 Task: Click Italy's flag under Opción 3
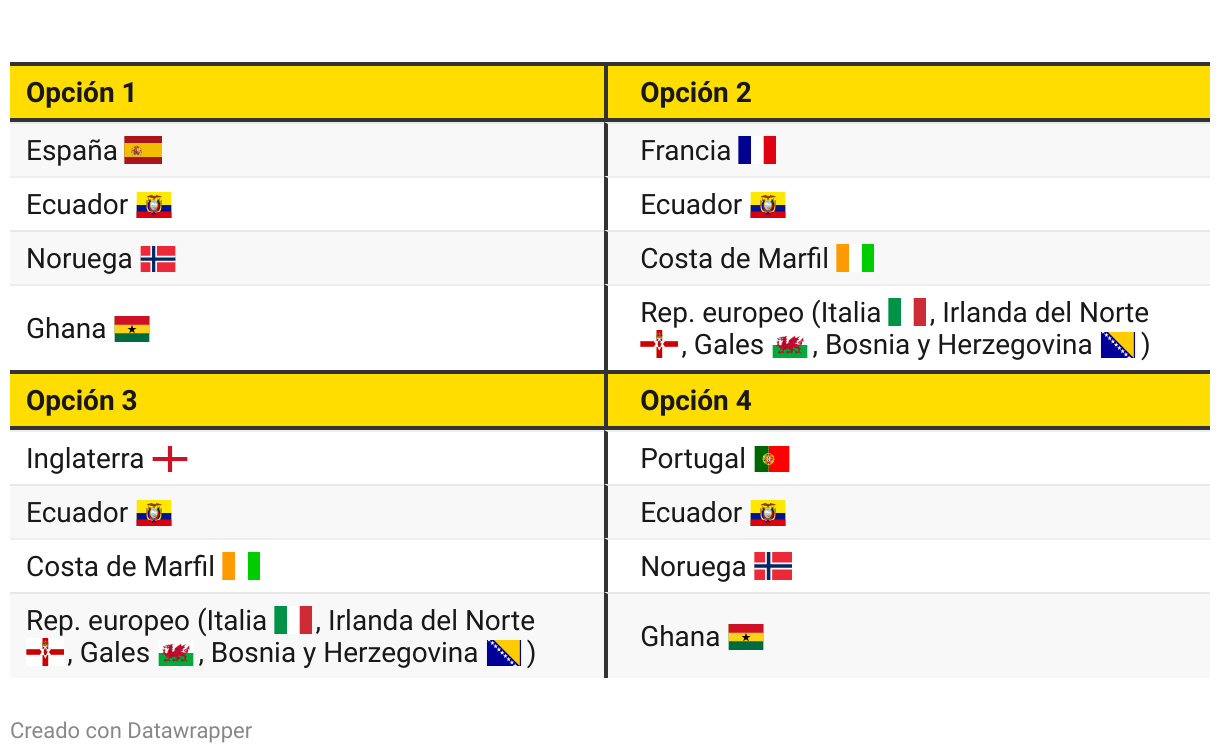point(293,621)
